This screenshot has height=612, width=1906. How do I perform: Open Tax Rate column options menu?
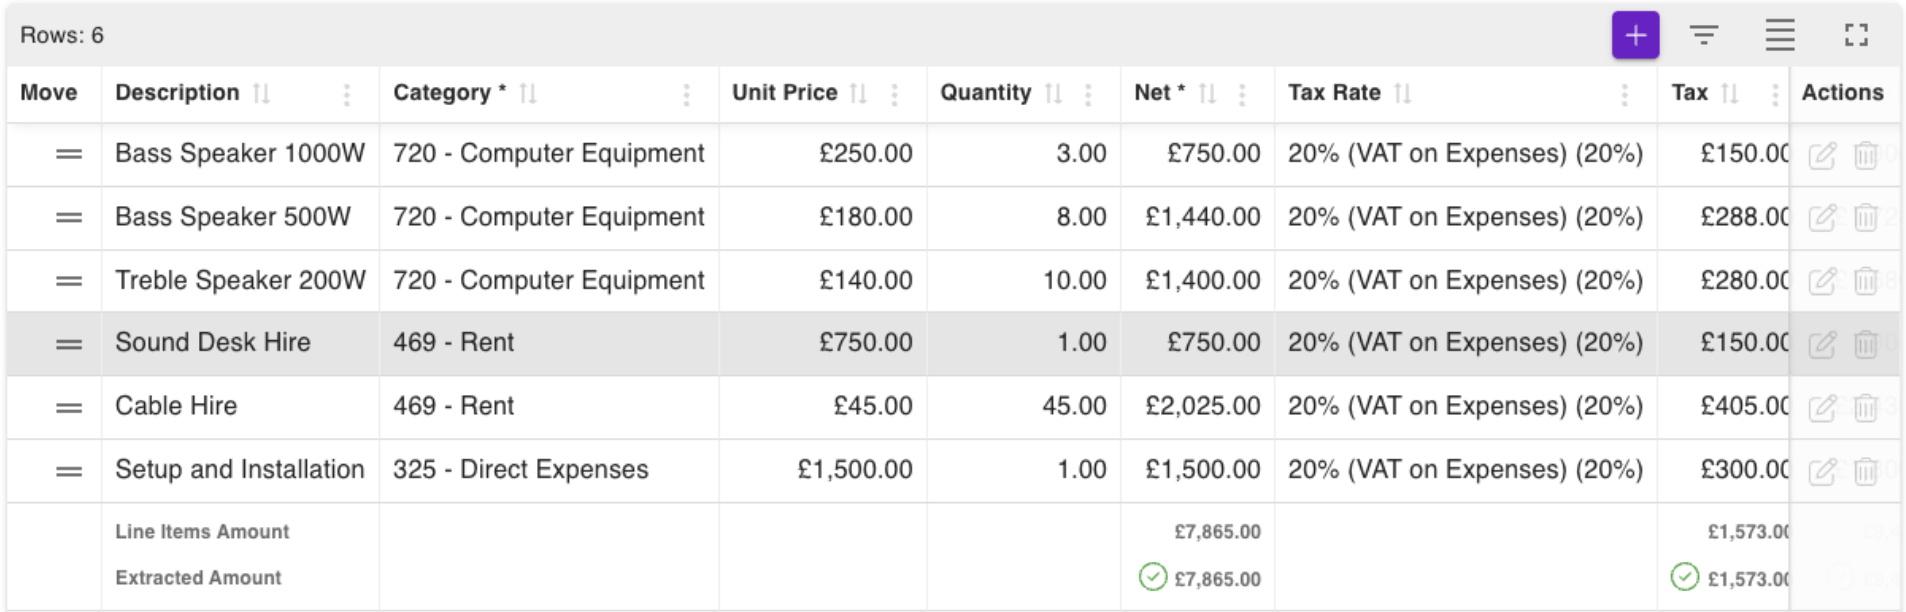[1624, 94]
